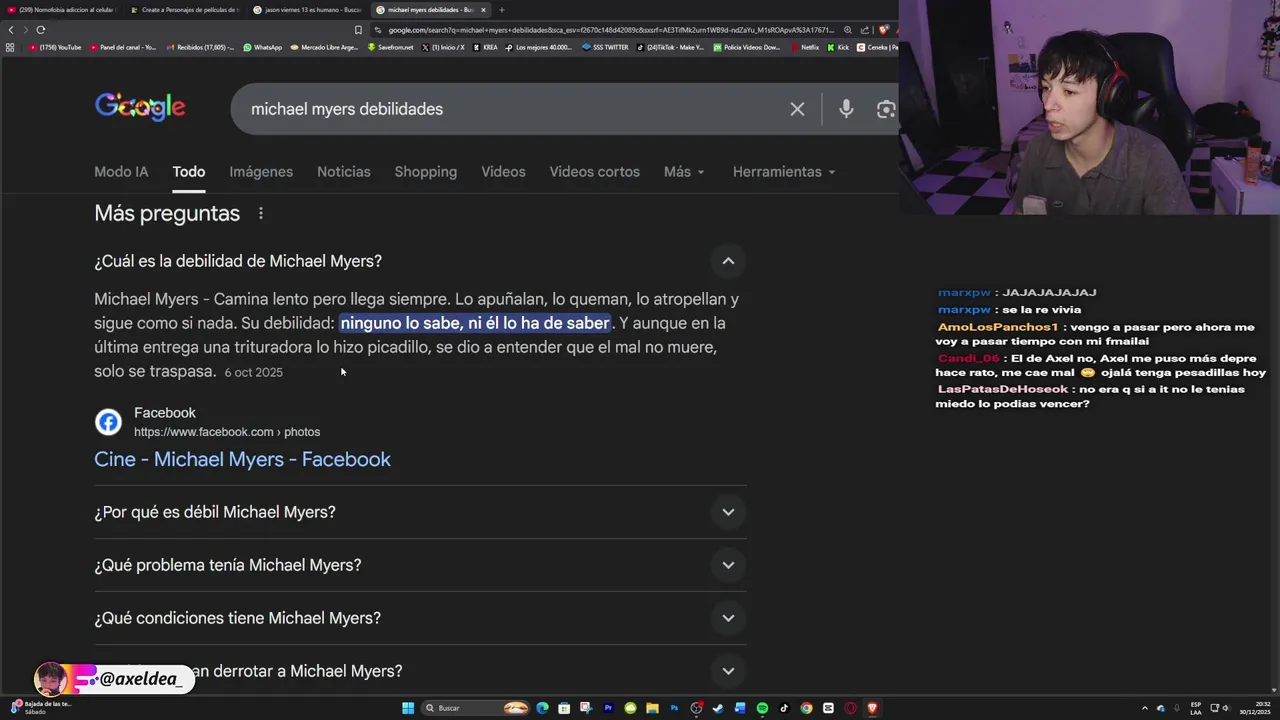This screenshot has width=1280, height=720.
Task: Open a new browser tab with plus
Action: point(502,10)
